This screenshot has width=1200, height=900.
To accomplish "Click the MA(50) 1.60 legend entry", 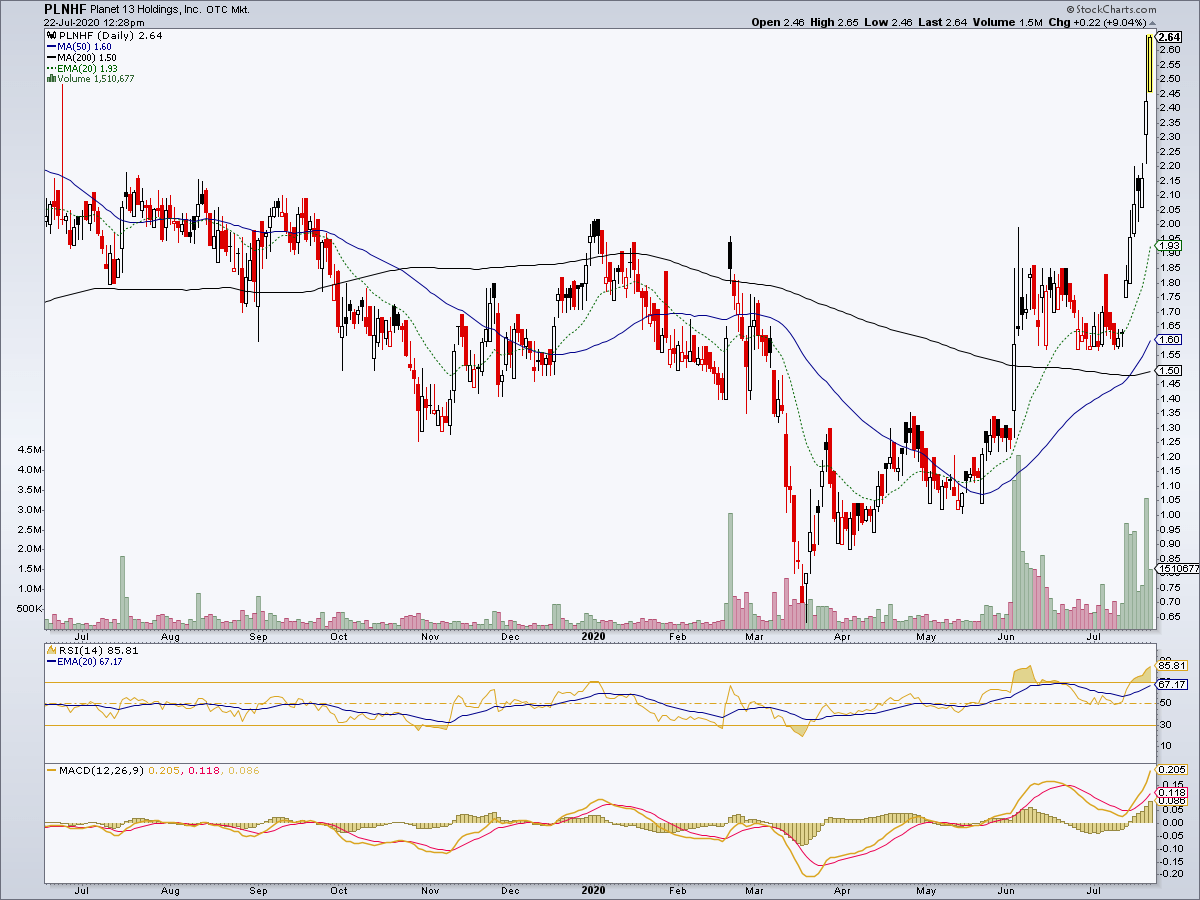I will coord(78,47).
